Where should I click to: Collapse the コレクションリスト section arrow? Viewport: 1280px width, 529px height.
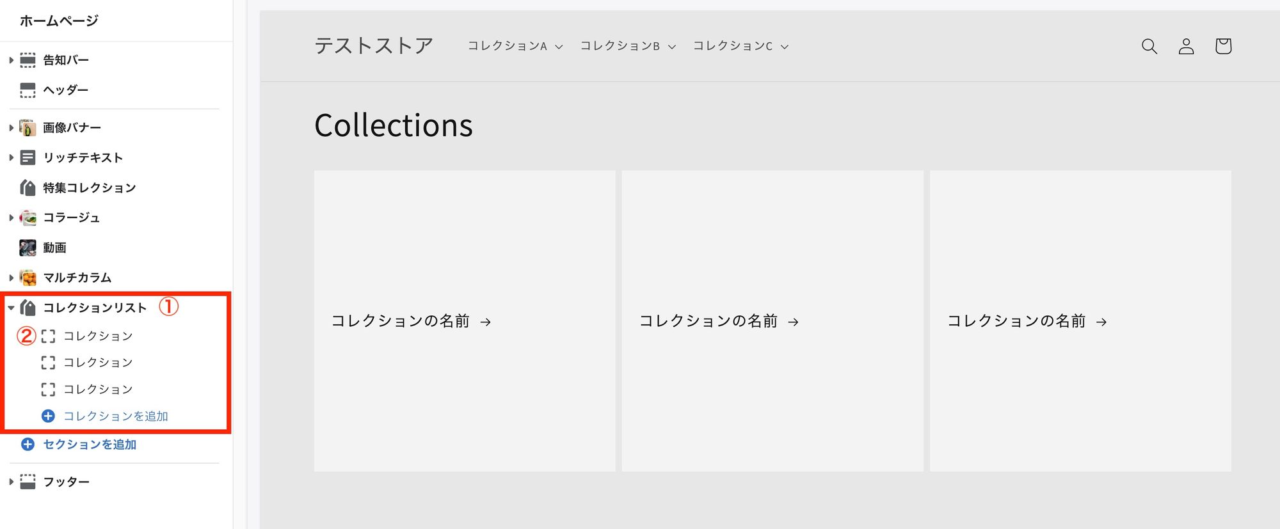coord(11,308)
